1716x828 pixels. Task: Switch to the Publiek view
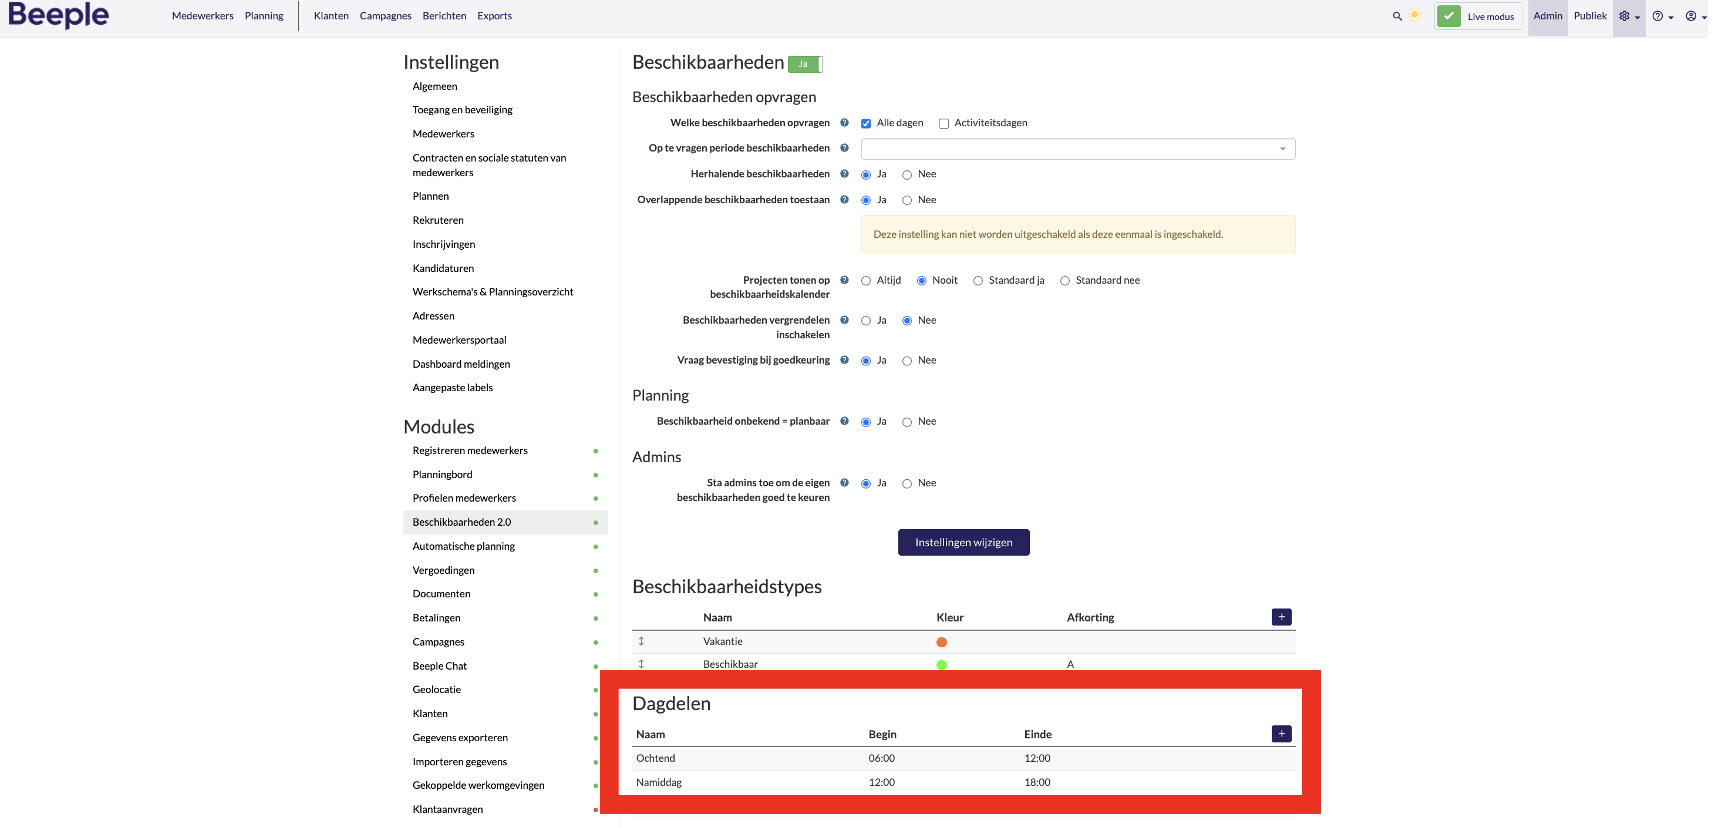pyautogui.click(x=1590, y=16)
